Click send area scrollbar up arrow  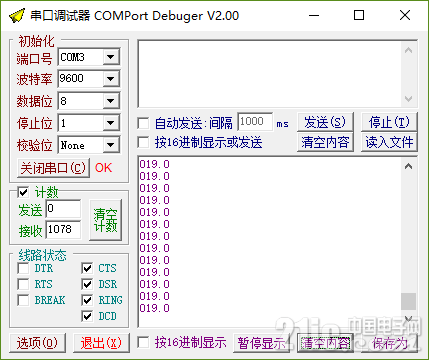409,50
